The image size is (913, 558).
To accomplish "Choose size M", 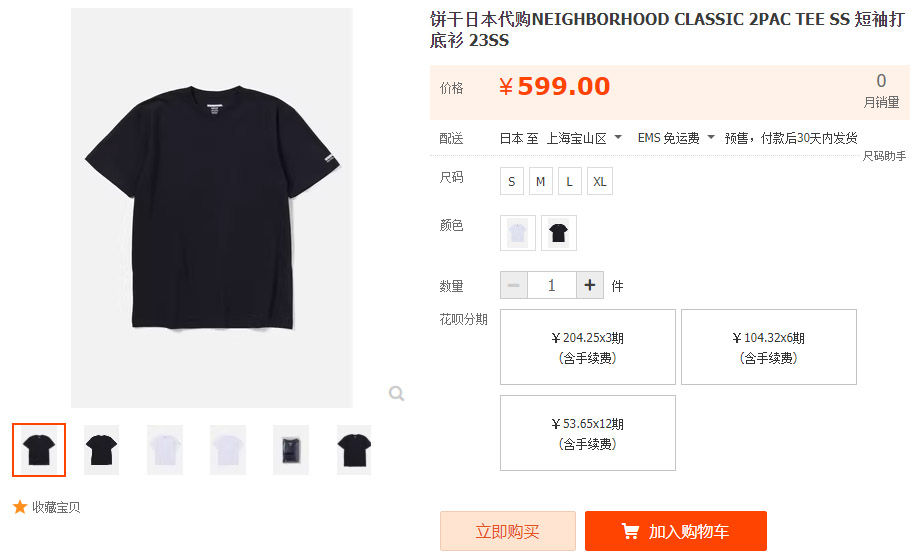I will point(540,181).
